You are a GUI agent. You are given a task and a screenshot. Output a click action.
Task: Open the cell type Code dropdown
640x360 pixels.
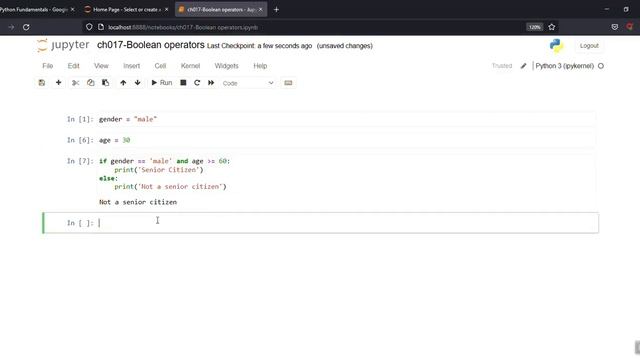(x=248, y=83)
